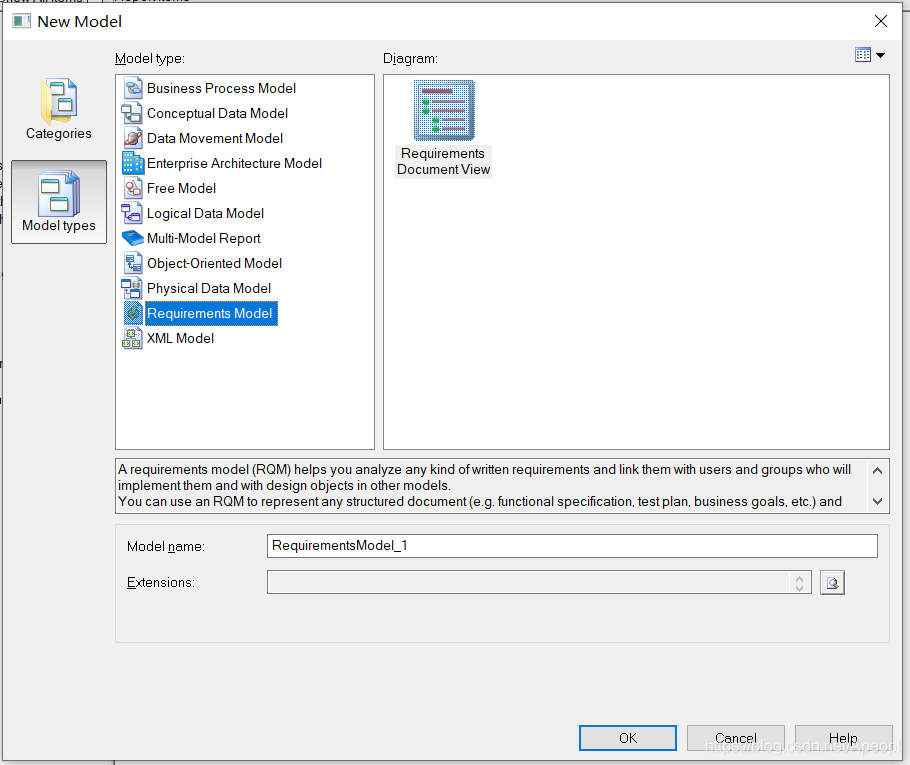Screen dimensions: 910x765
Task: Click the Object-Oriented Model icon
Action: pyautogui.click(x=133, y=263)
